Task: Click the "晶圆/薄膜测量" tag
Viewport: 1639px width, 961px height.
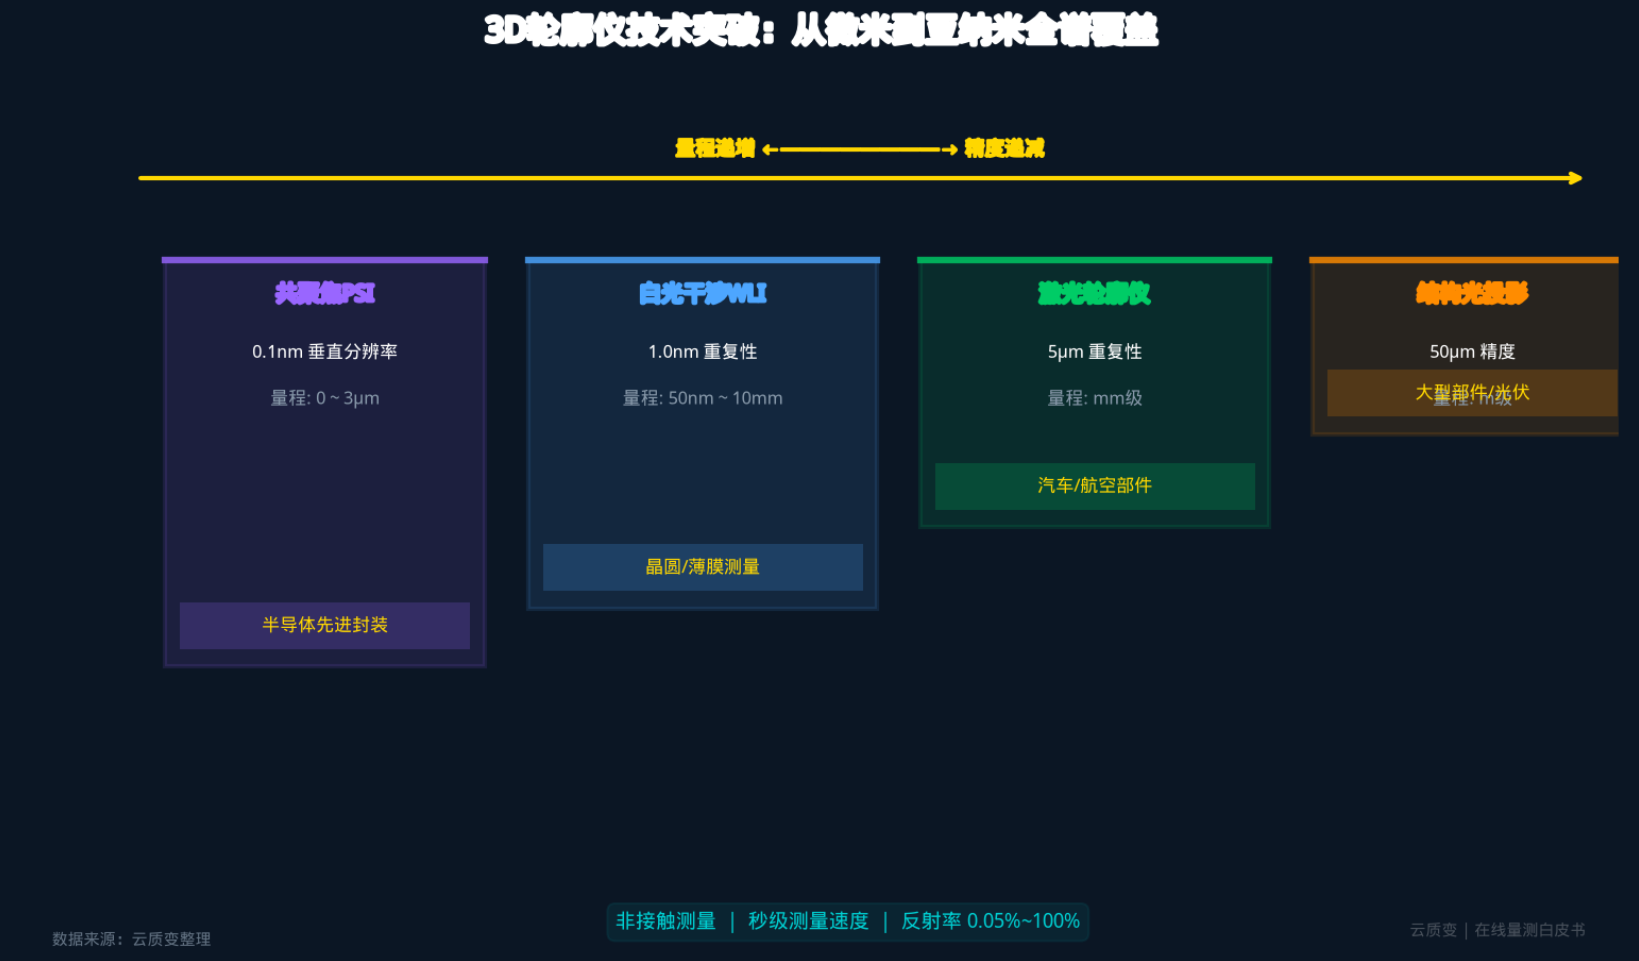Action: tap(703, 567)
